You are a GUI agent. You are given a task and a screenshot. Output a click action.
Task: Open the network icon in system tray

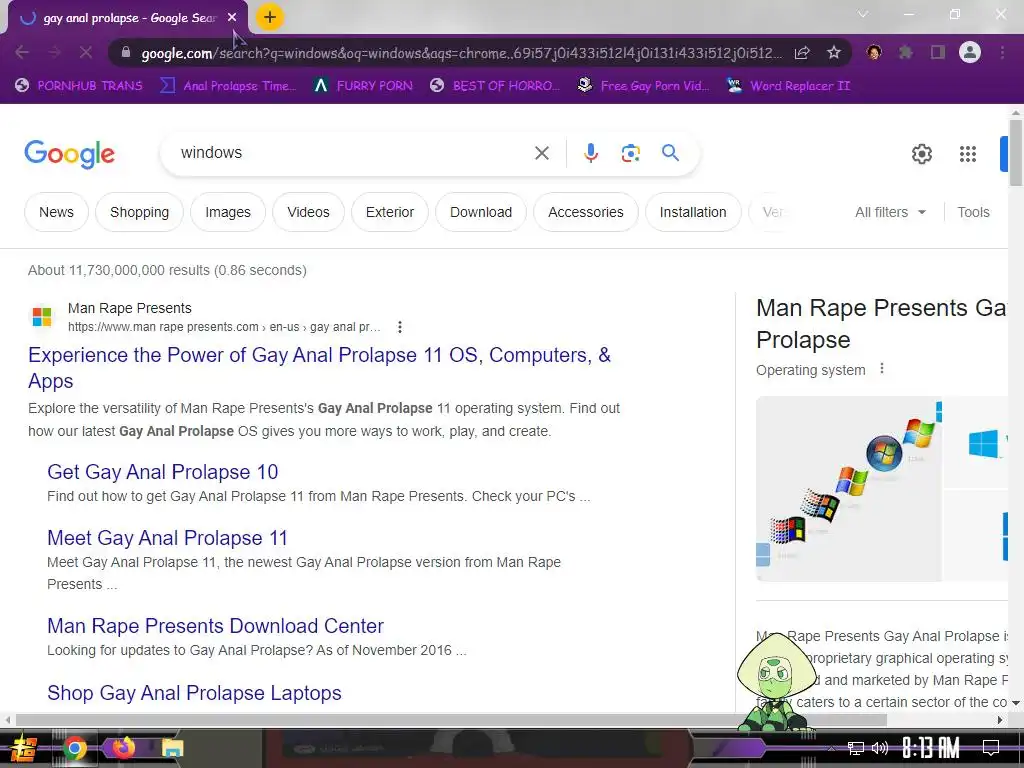pos(856,748)
